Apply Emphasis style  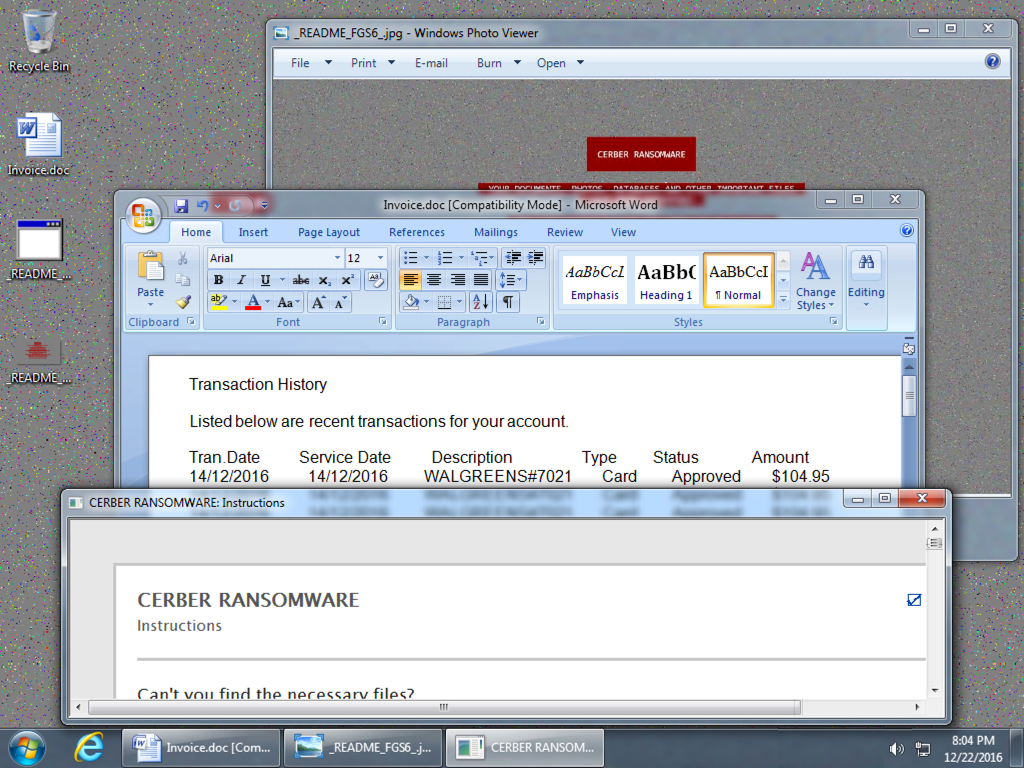594,280
